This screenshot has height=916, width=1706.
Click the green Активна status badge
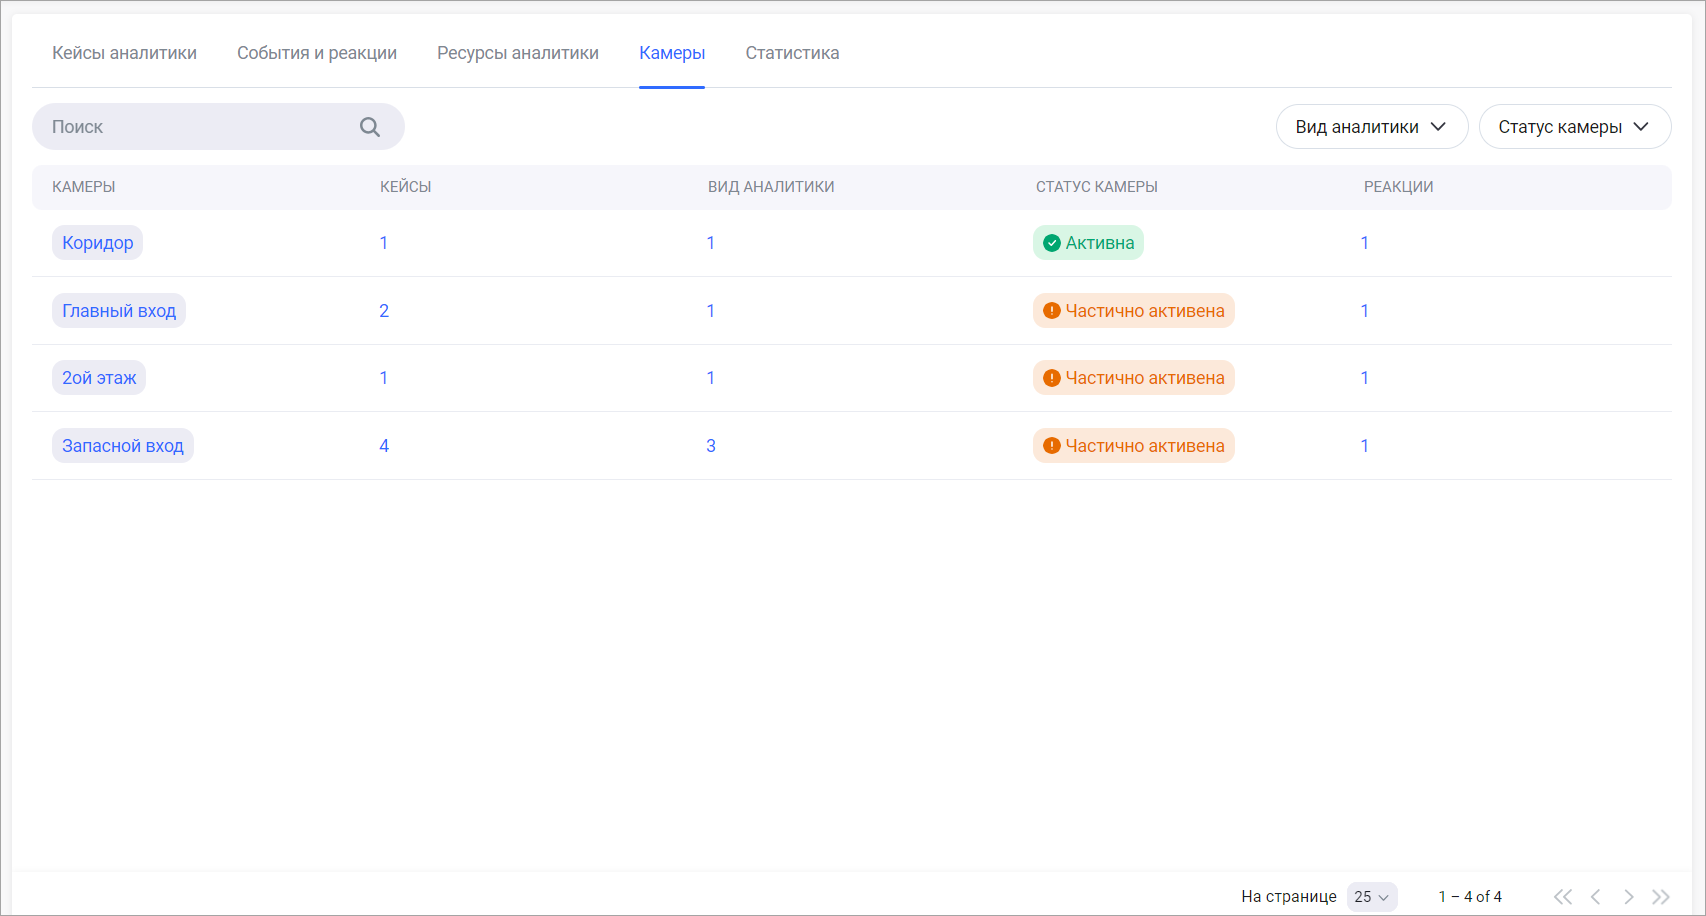(x=1088, y=243)
